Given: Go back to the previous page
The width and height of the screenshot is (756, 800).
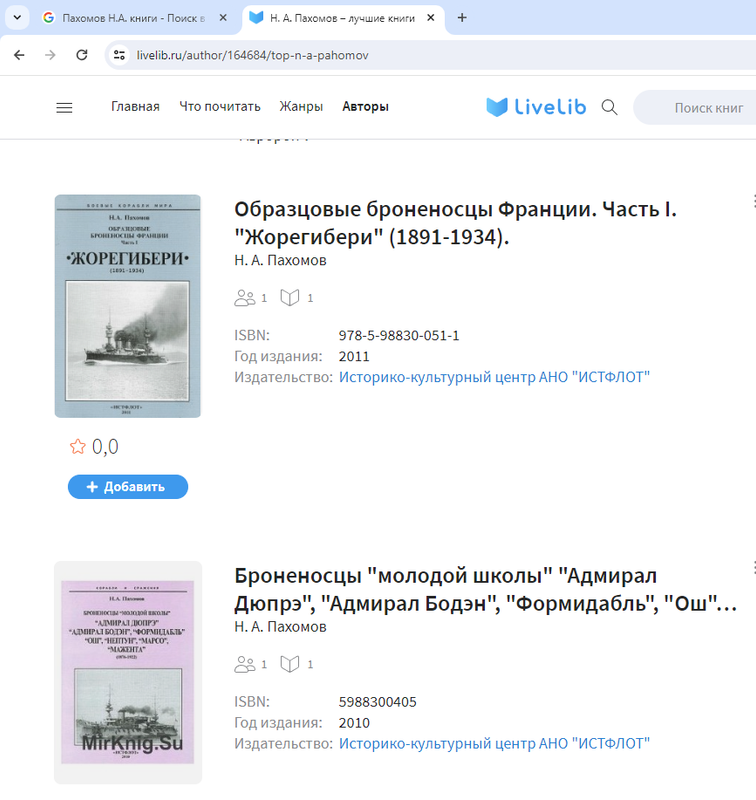Looking at the screenshot, I should tap(19, 55).
